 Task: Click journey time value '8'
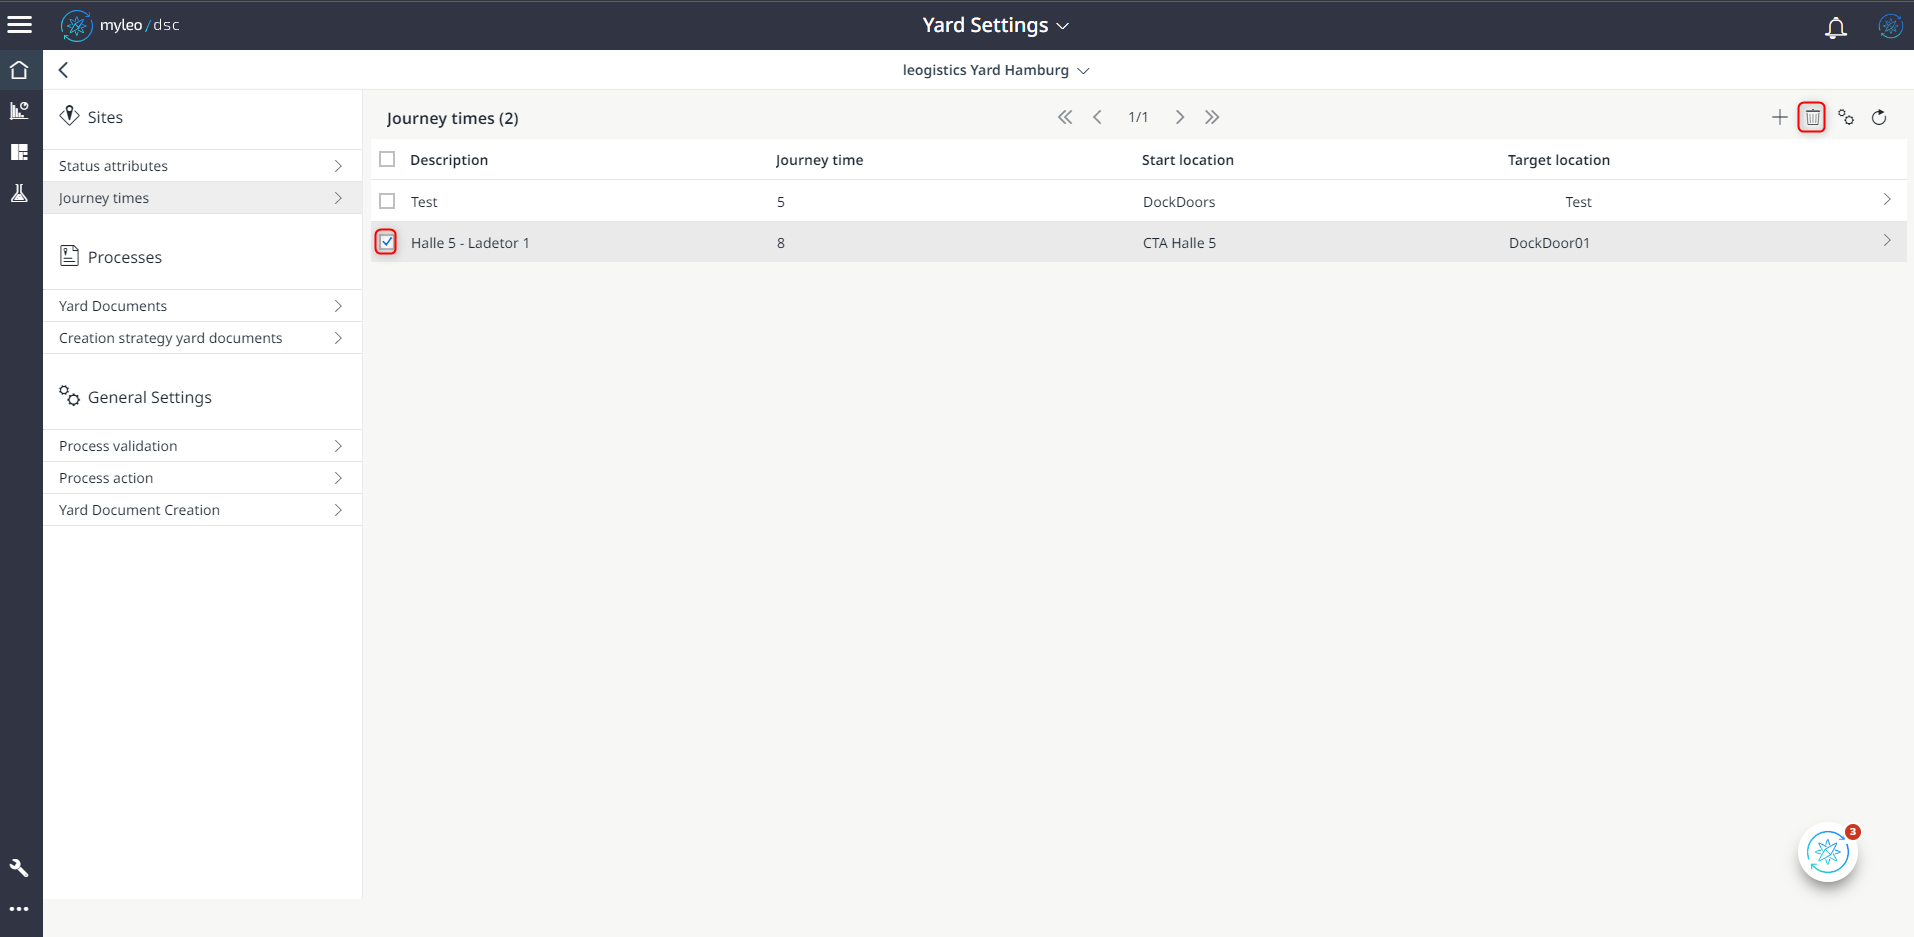781,243
